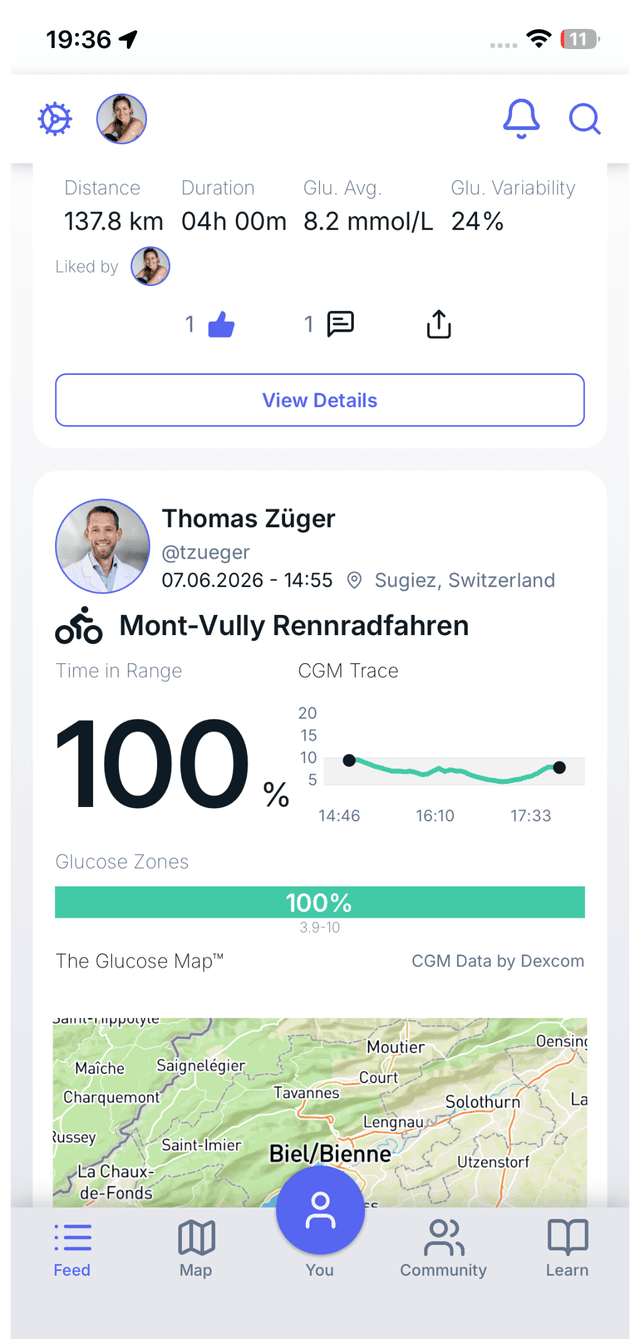The width and height of the screenshot is (640, 1339).
Task: Open the Learn tab
Action: [567, 1249]
